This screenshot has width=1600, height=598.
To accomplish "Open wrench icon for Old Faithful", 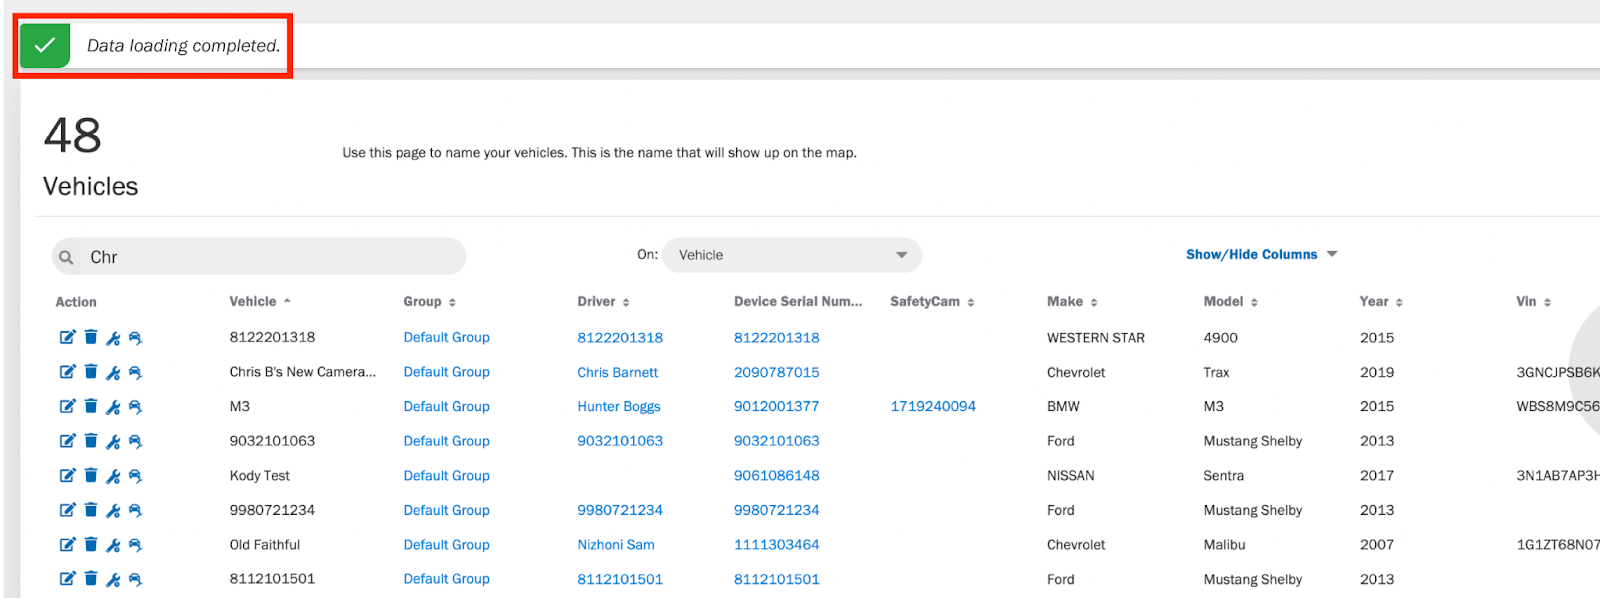I will pyautogui.click(x=113, y=546).
